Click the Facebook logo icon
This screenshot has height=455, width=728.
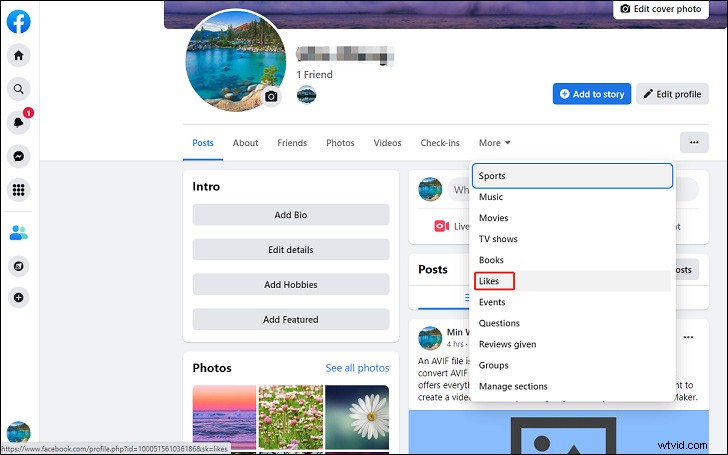click(19, 21)
